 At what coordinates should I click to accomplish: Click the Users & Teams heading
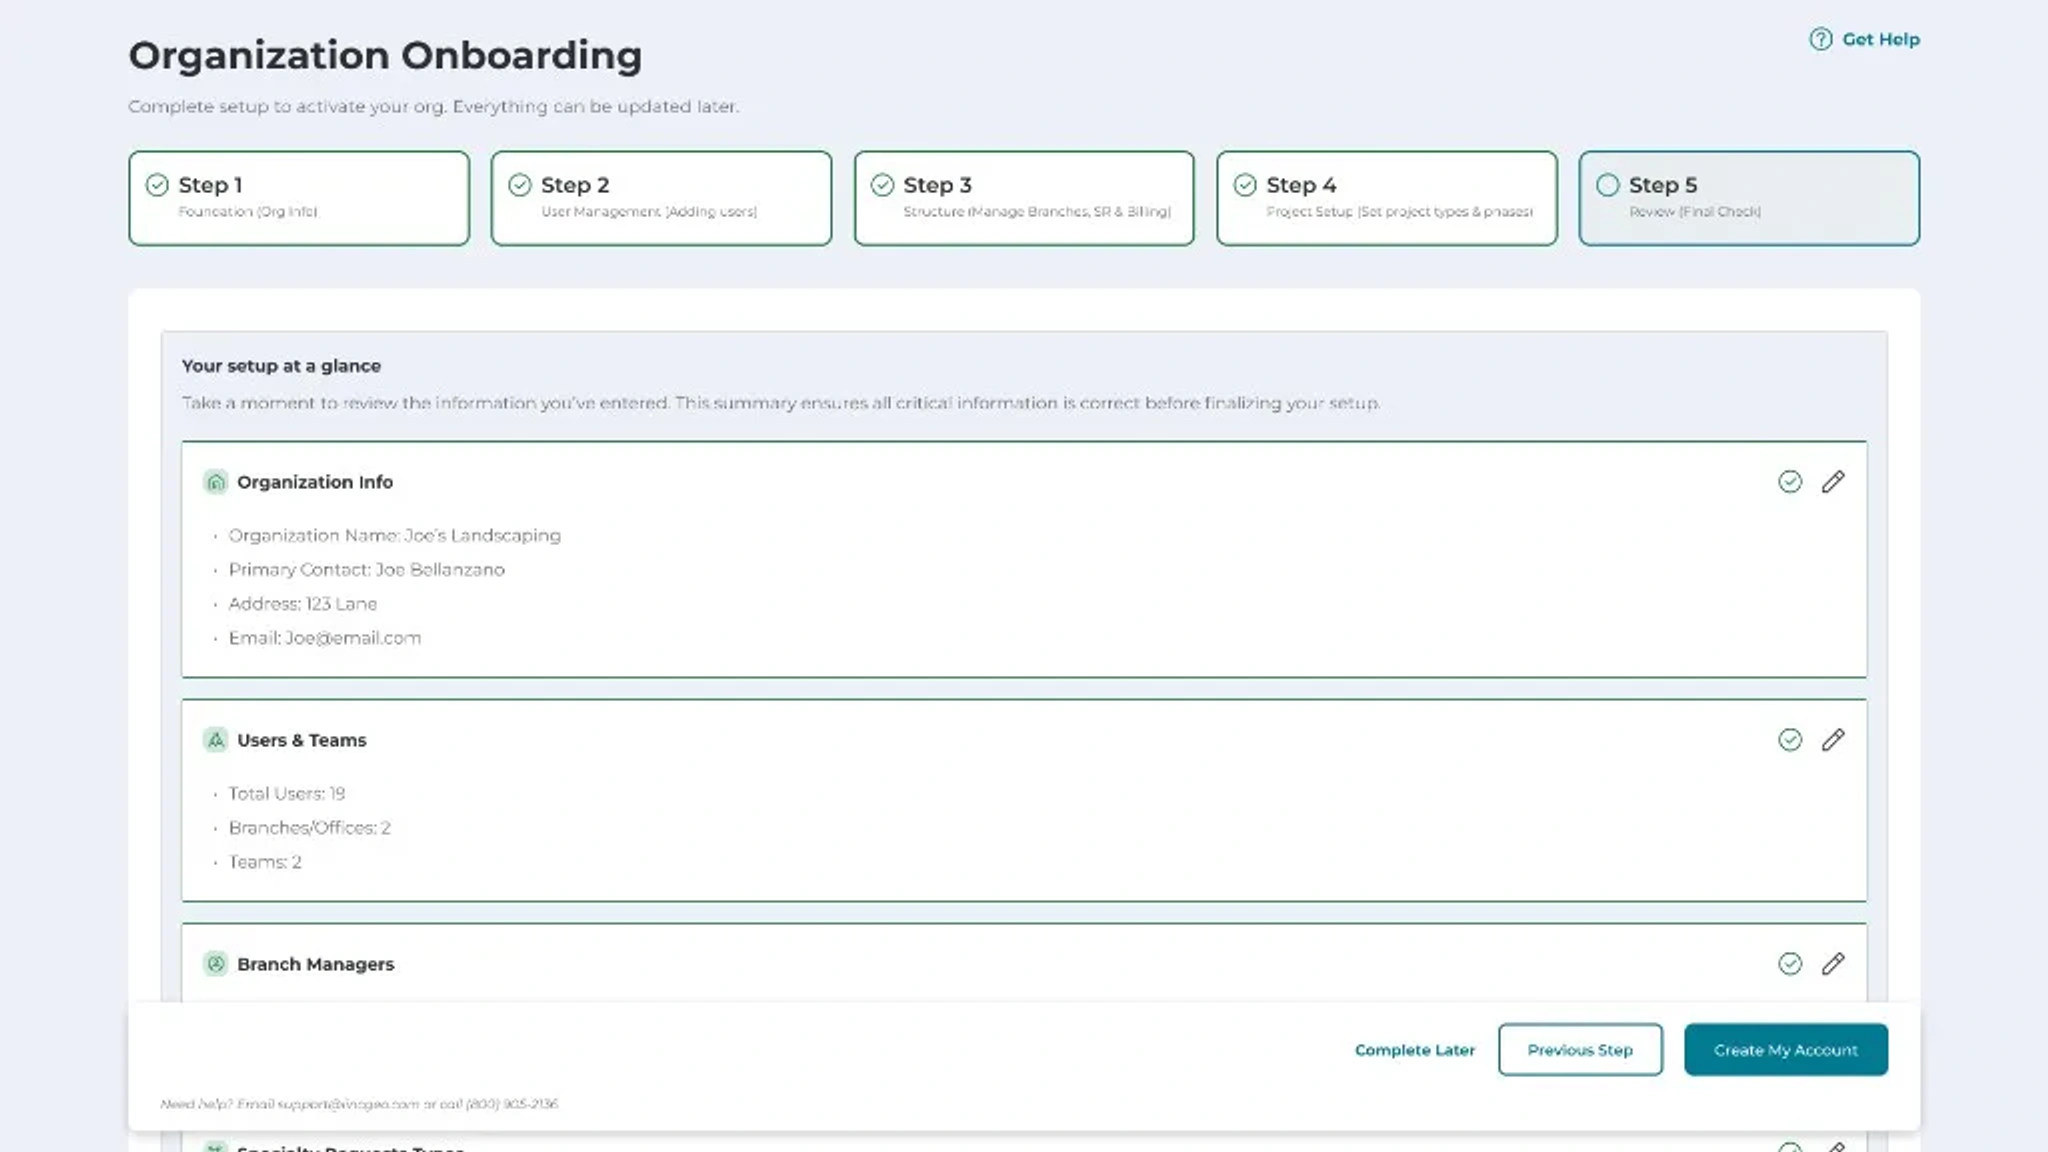[x=302, y=740]
